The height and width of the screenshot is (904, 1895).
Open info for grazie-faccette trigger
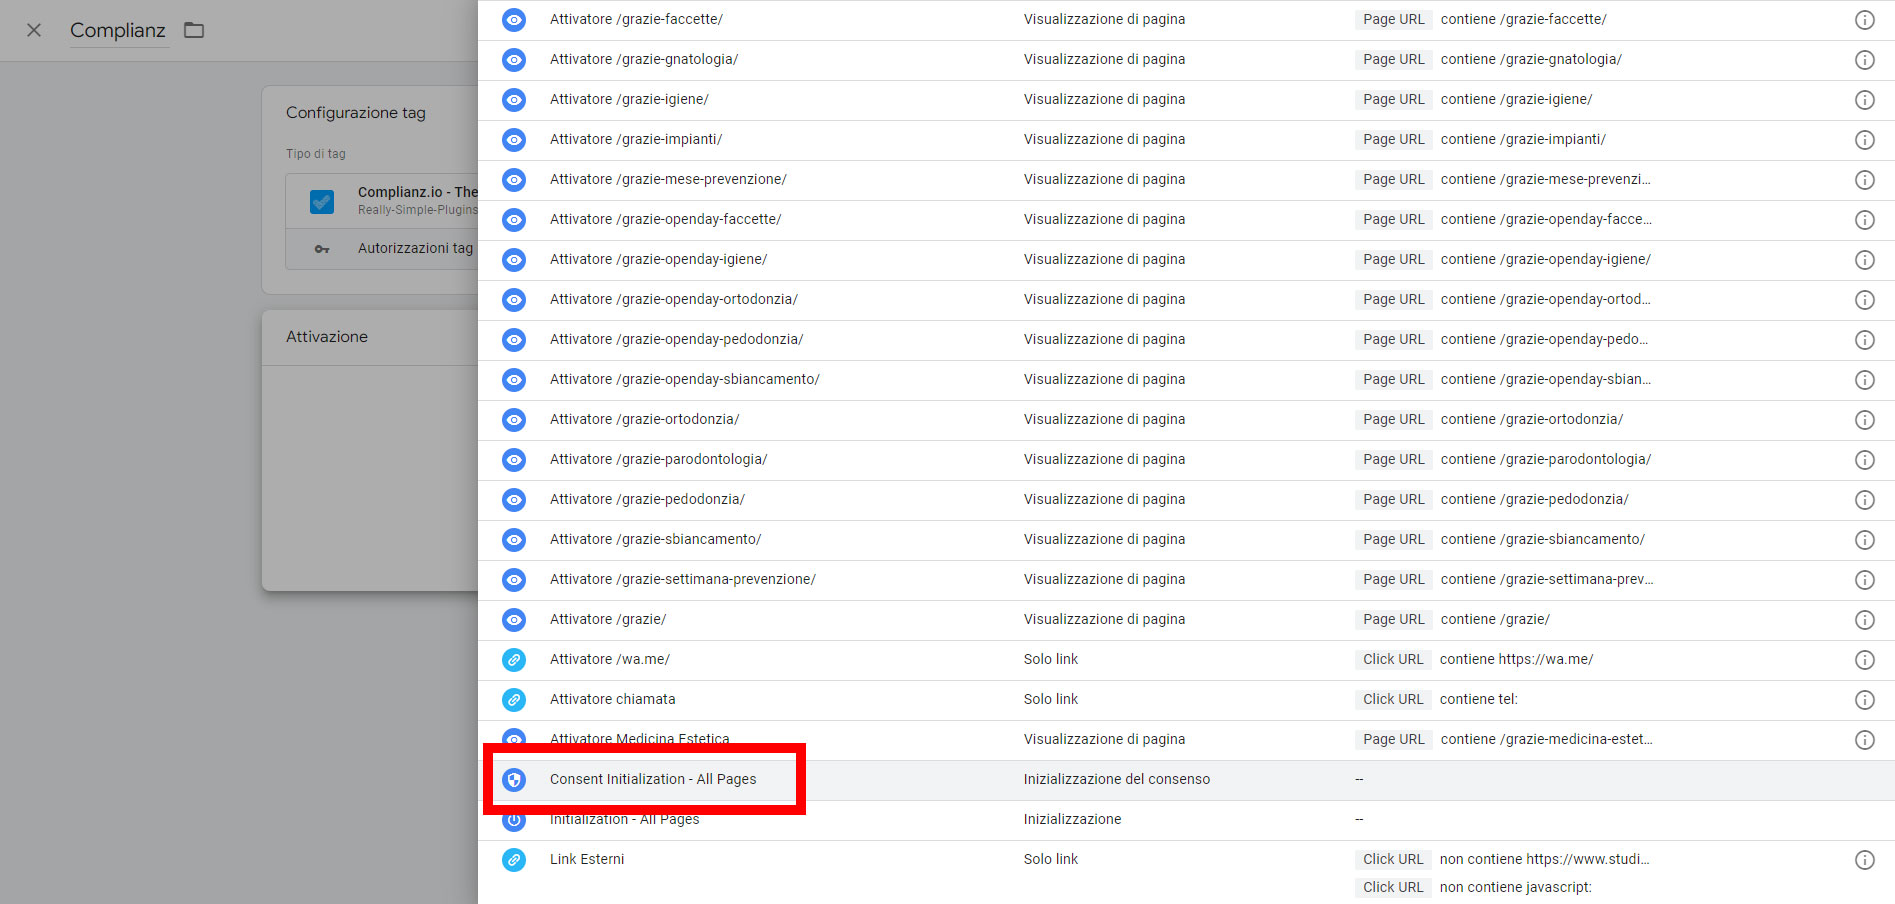(x=1864, y=20)
